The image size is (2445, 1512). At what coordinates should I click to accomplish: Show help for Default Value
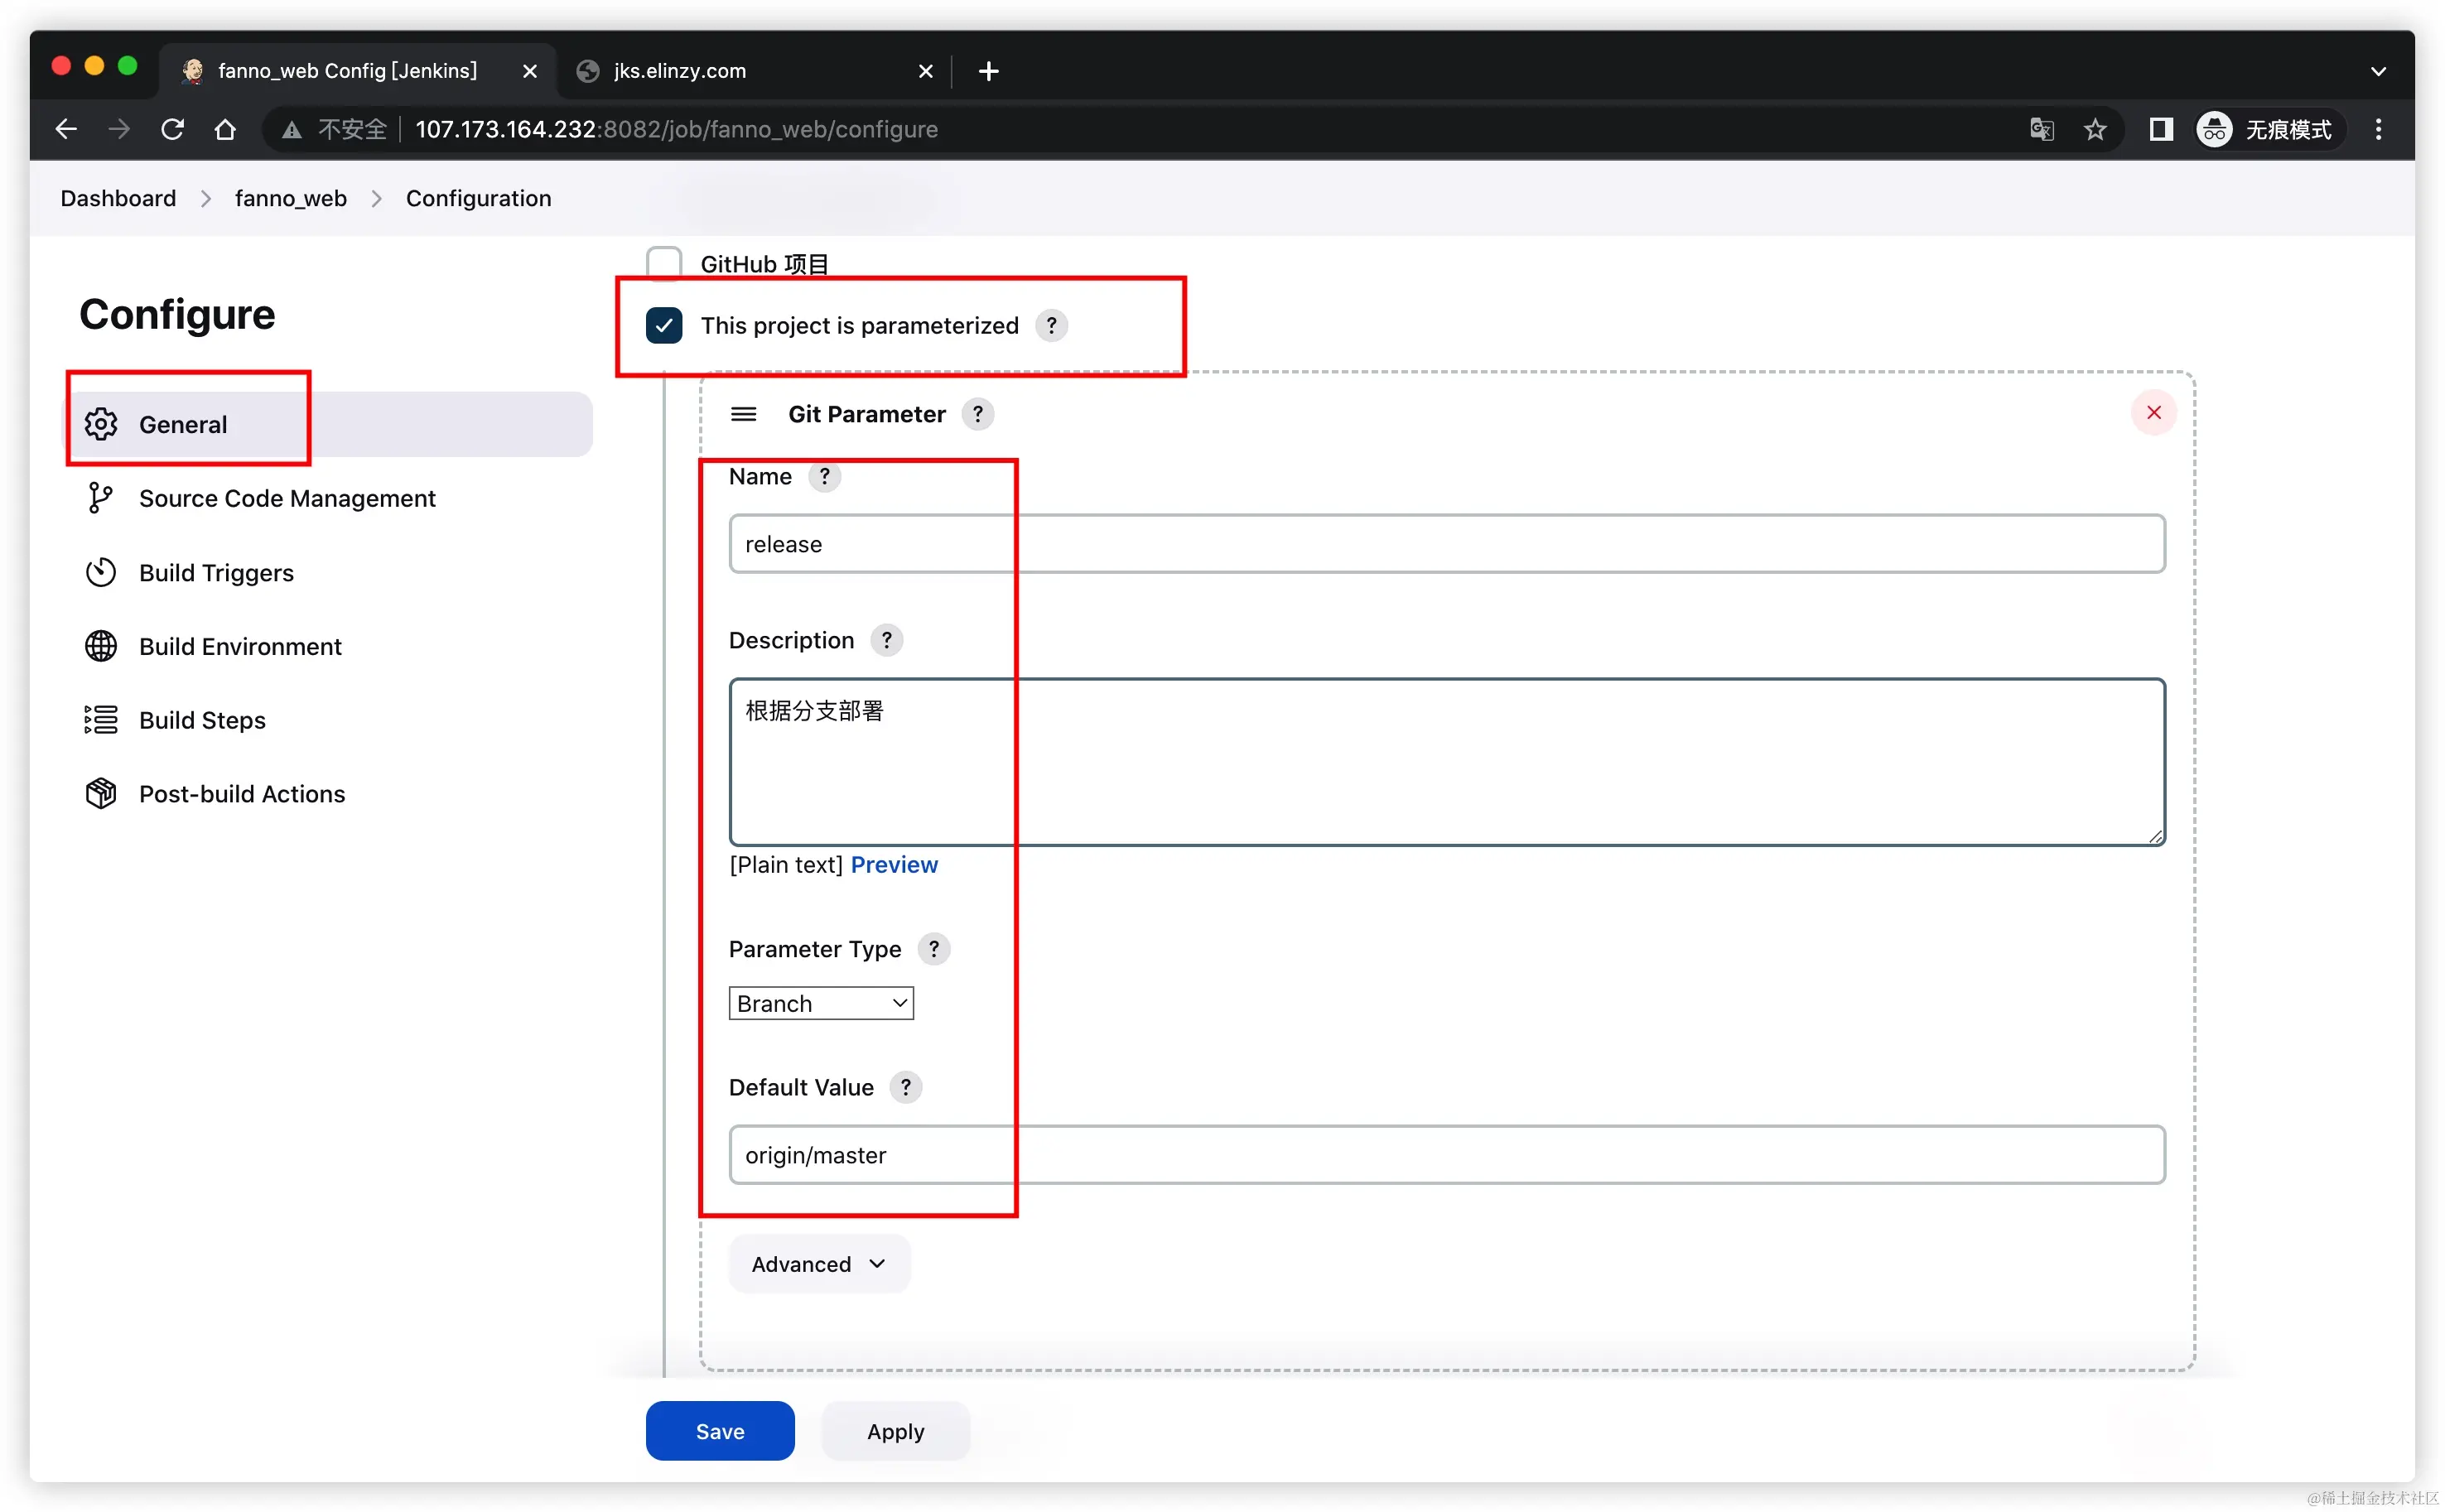tap(905, 1087)
